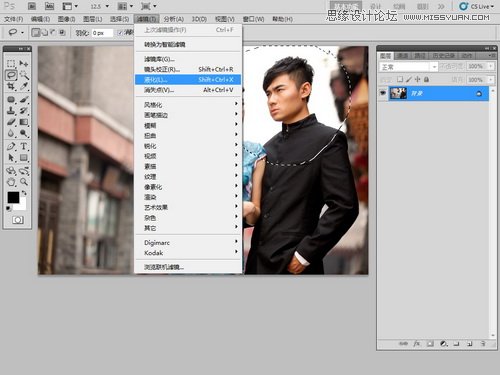Select the Blur tool
Viewport: 500px width, 375px height.
tap(11, 133)
